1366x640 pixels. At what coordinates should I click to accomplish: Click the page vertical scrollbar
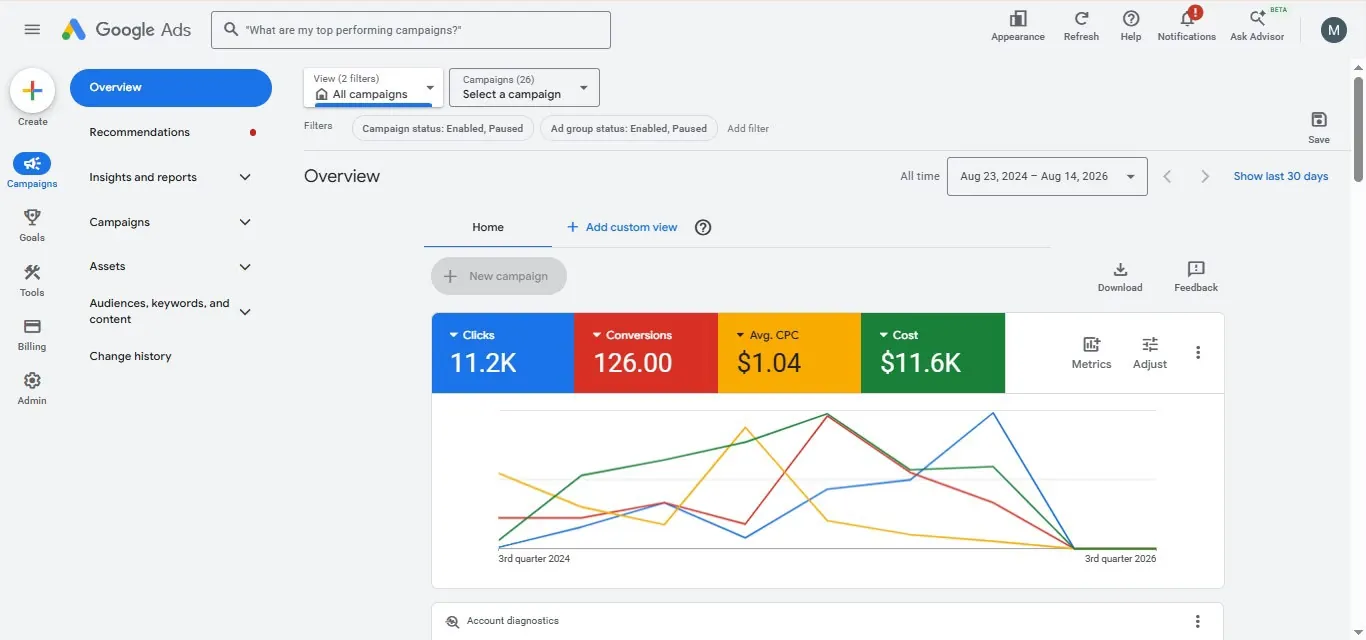point(1358,130)
